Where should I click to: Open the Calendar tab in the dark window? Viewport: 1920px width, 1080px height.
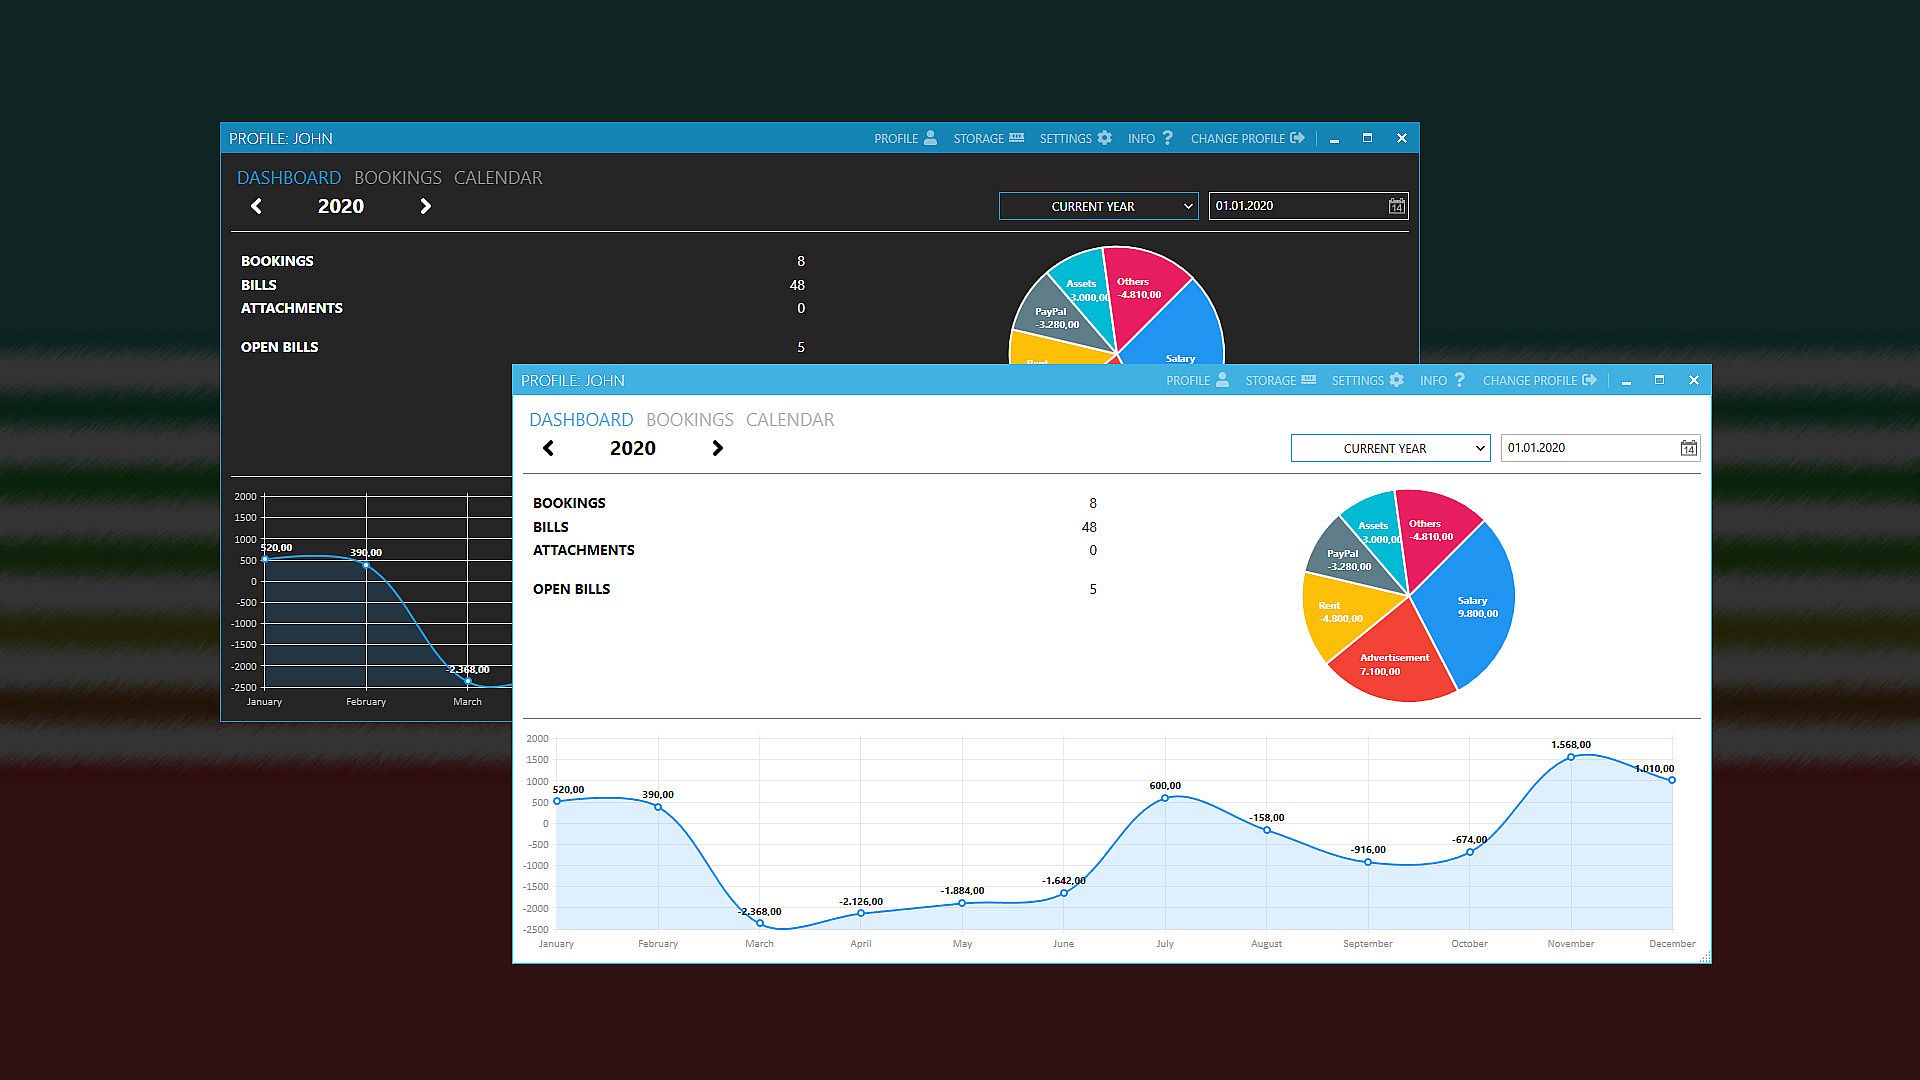click(497, 178)
